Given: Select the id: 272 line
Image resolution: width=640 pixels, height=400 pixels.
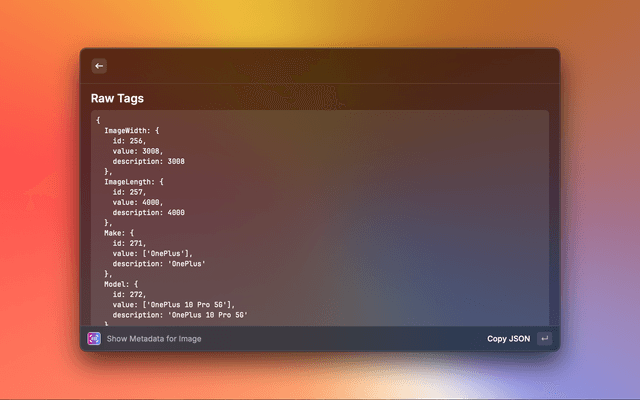Looking at the screenshot, I should coord(129,294).
